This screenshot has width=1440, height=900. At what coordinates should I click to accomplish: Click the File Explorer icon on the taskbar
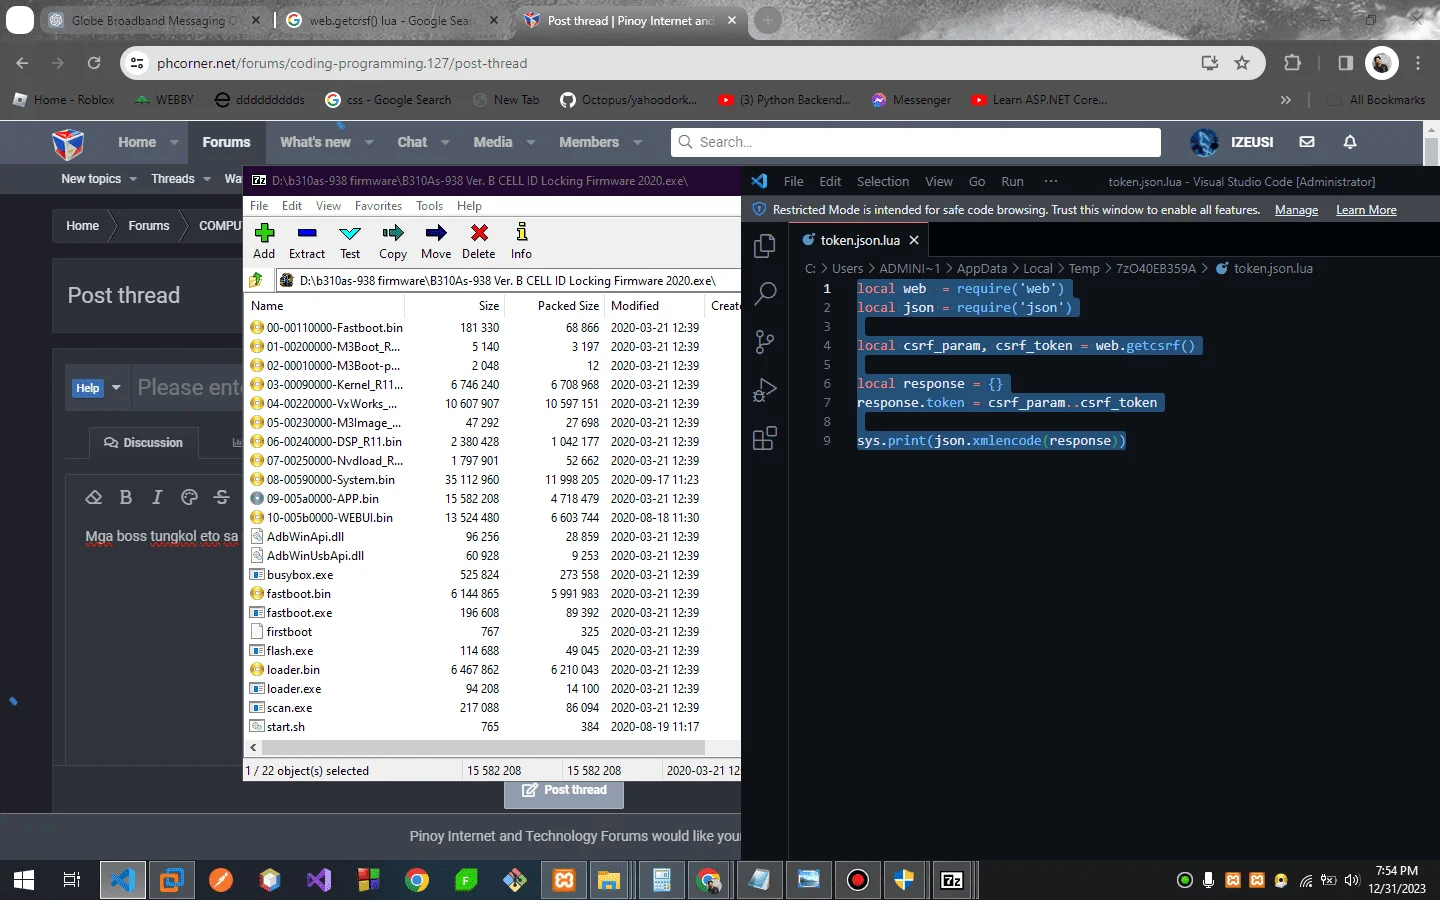click(609, 880)
